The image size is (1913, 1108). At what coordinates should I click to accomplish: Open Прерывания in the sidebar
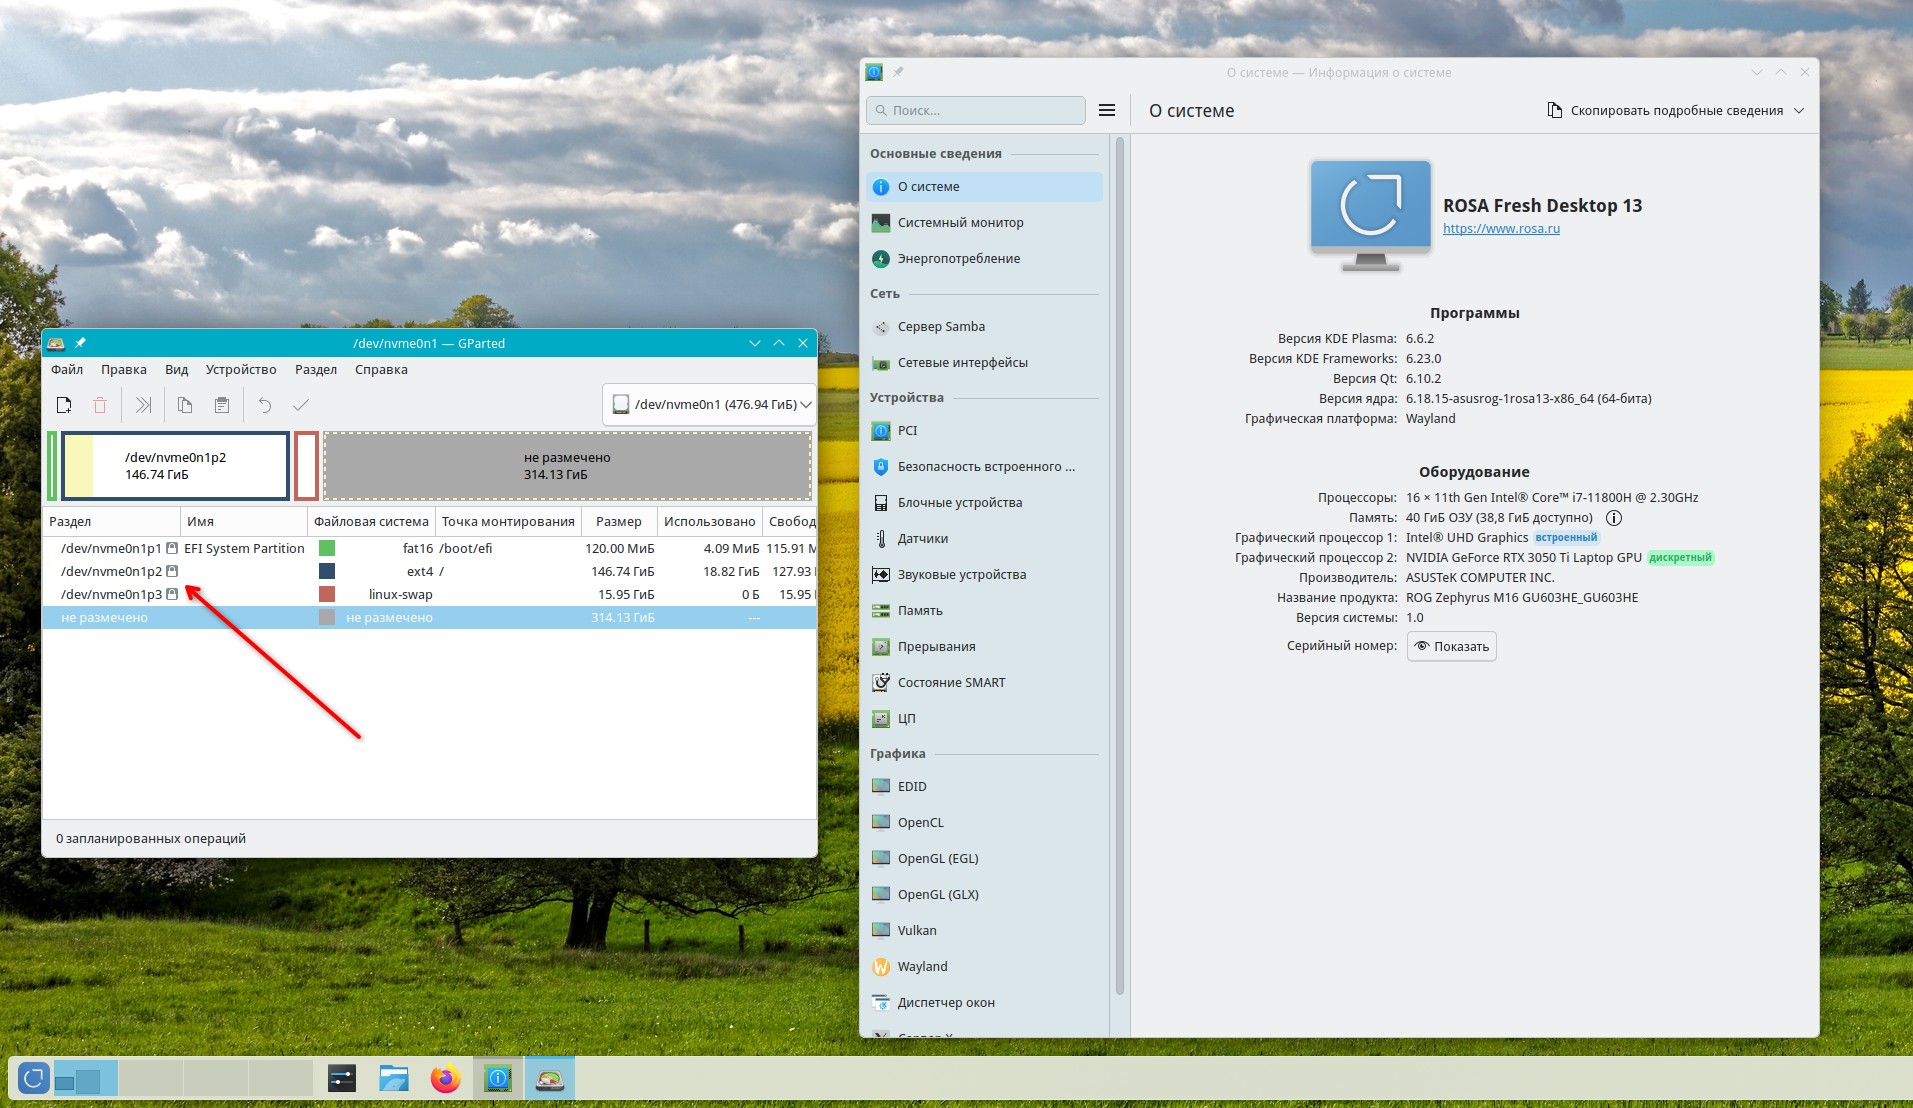point(985,647)
